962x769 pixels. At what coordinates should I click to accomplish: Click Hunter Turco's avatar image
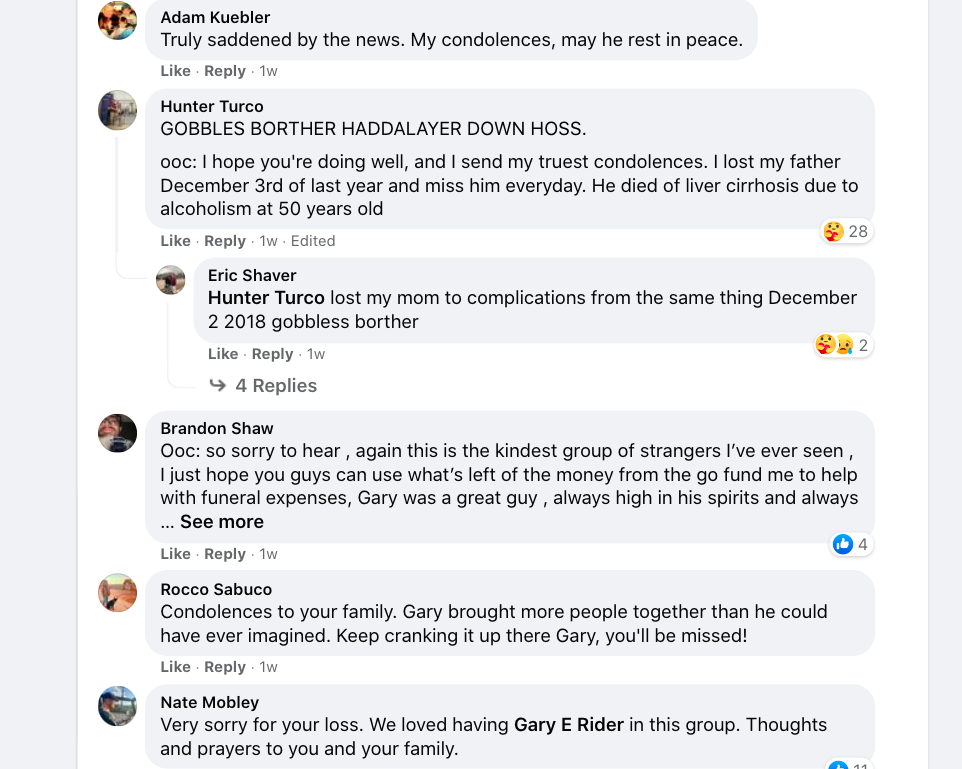tap(117, 110)
